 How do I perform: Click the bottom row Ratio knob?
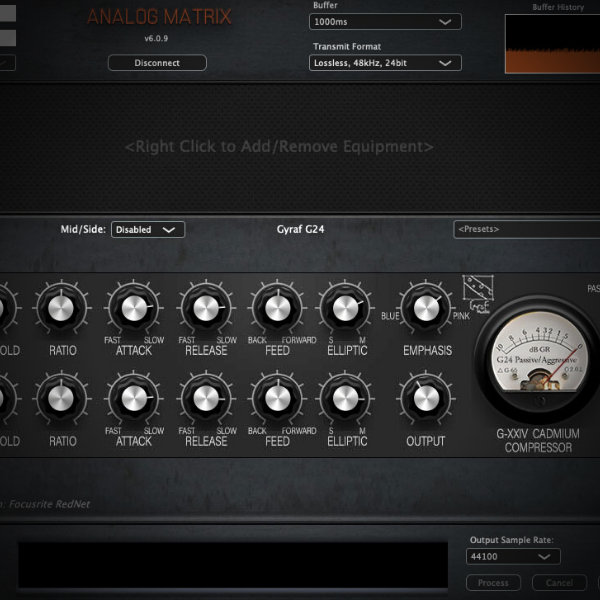pyautogui.click(x=61, y=398)
